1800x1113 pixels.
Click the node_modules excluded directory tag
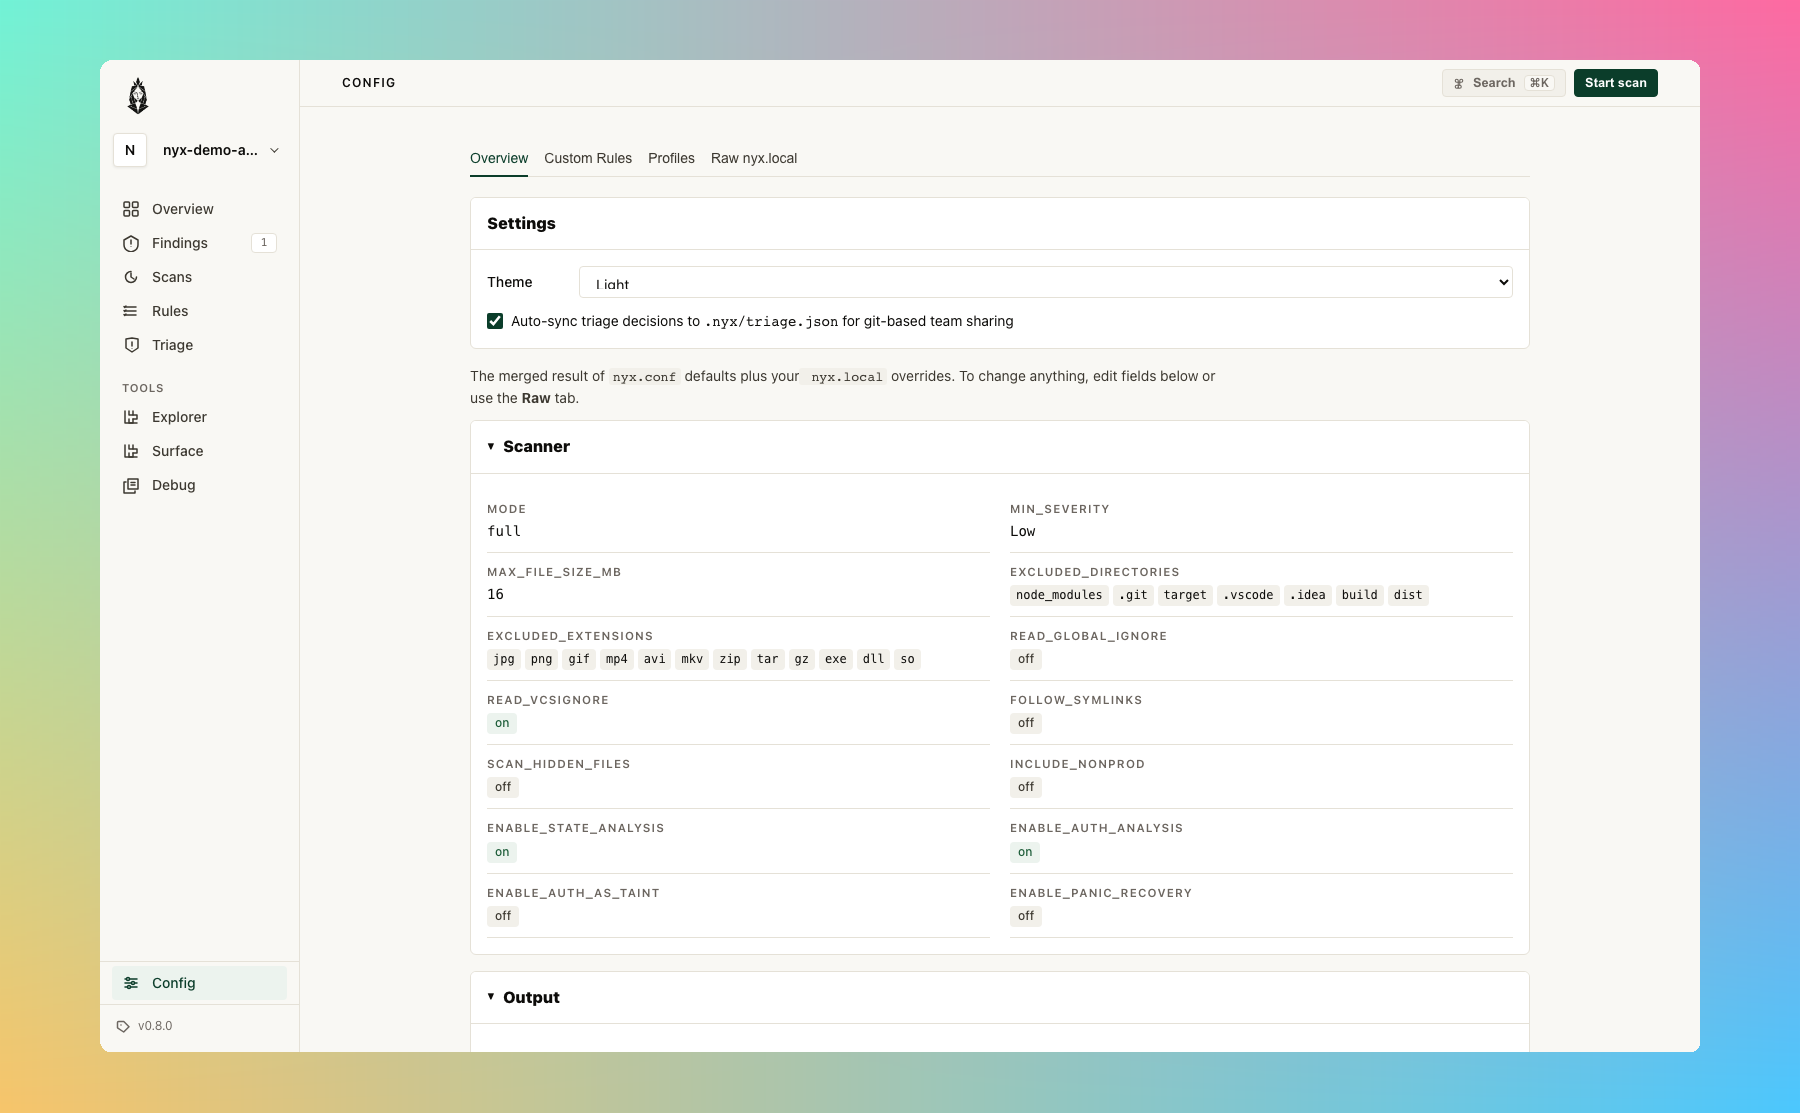(1059, 595)
